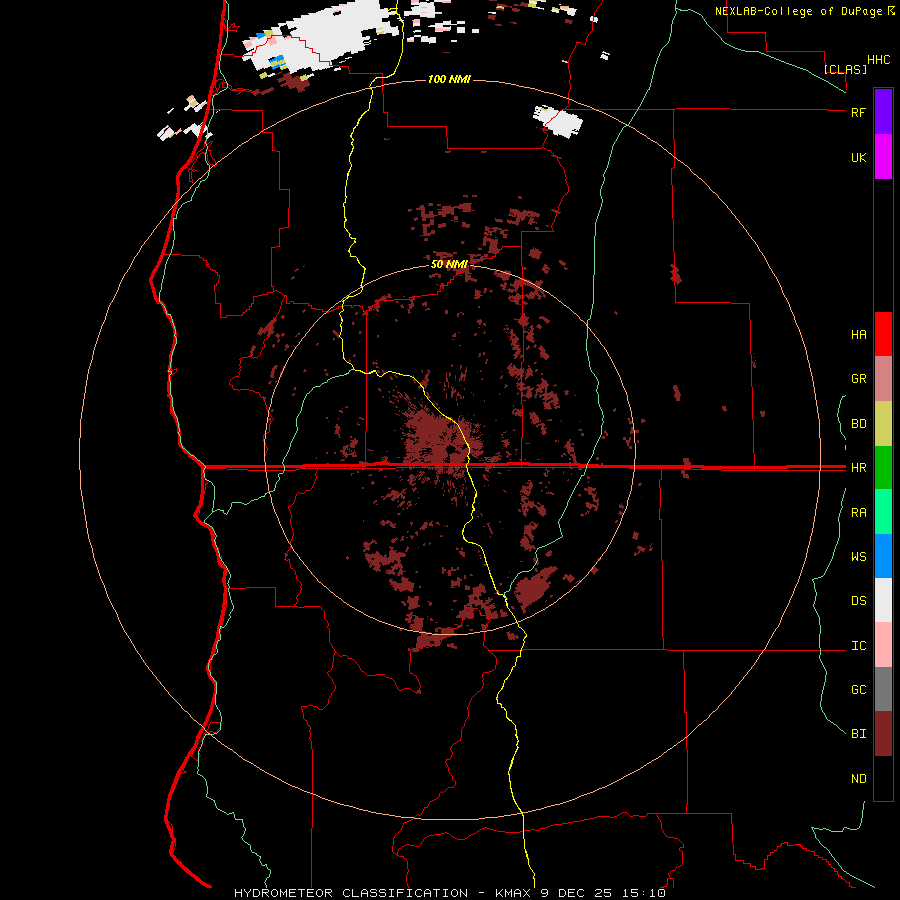Click the ND legend label

point(858,779)
